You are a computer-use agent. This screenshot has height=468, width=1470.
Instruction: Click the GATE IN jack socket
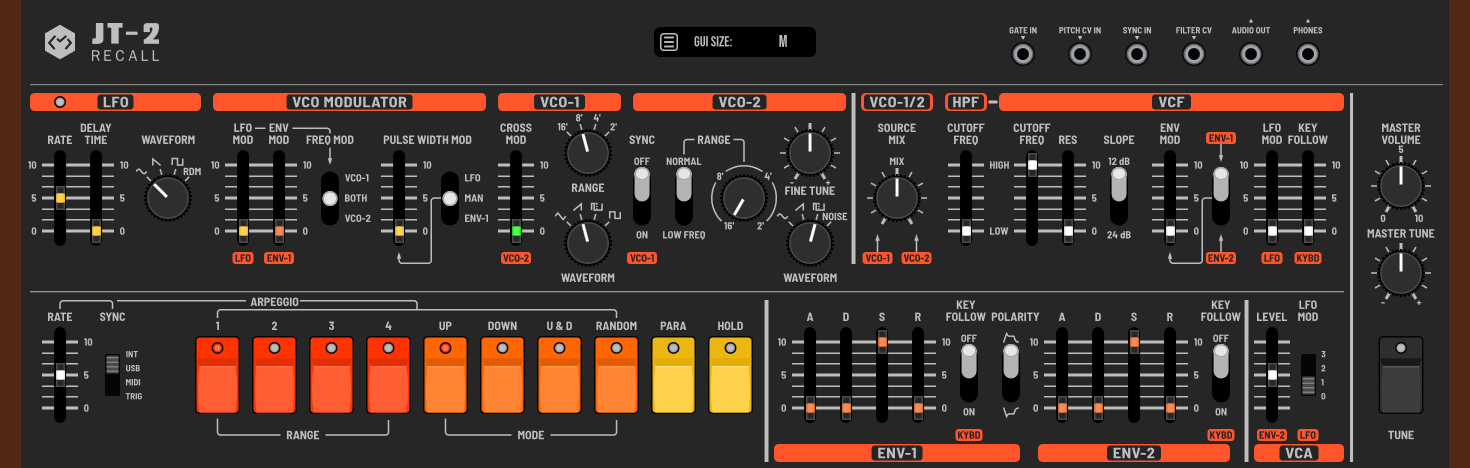pos(1022,54)
